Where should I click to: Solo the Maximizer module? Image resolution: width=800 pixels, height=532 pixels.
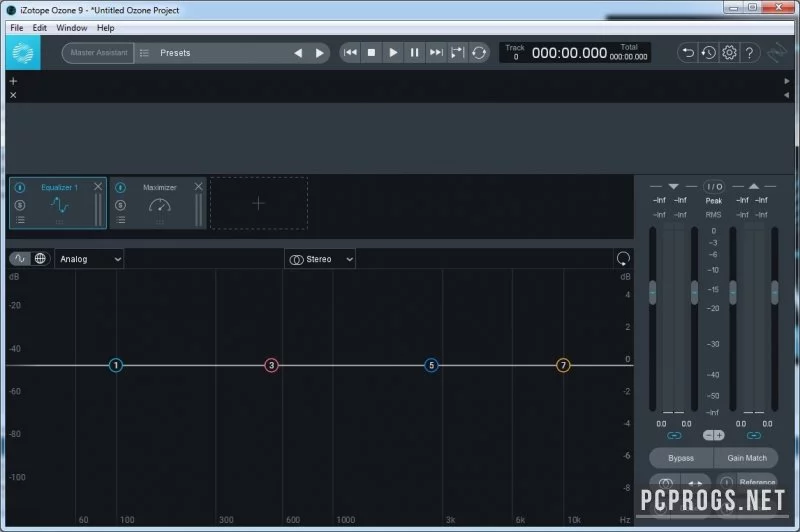pyautogui.click(x=120, y=205)
